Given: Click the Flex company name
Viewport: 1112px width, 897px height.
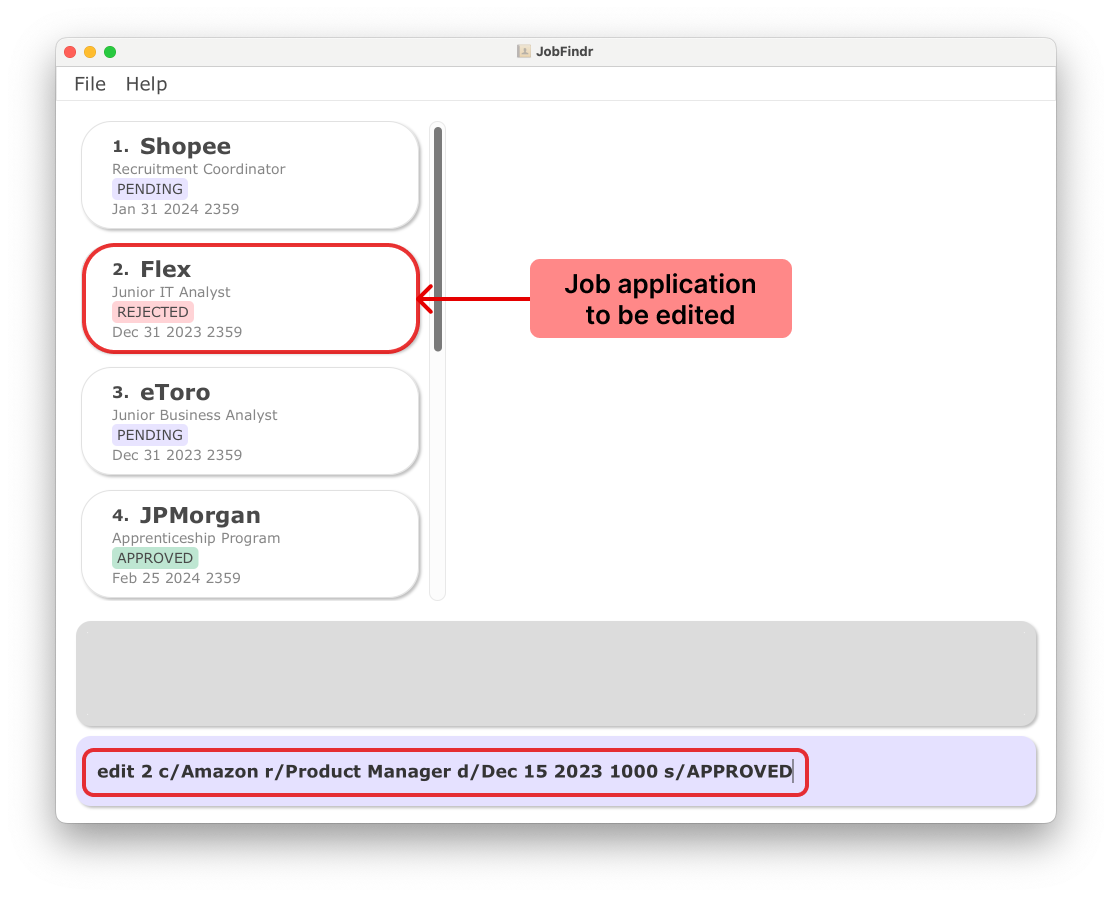Looking at the screenshot, I should pyautogui.click(x=166, y=269).
